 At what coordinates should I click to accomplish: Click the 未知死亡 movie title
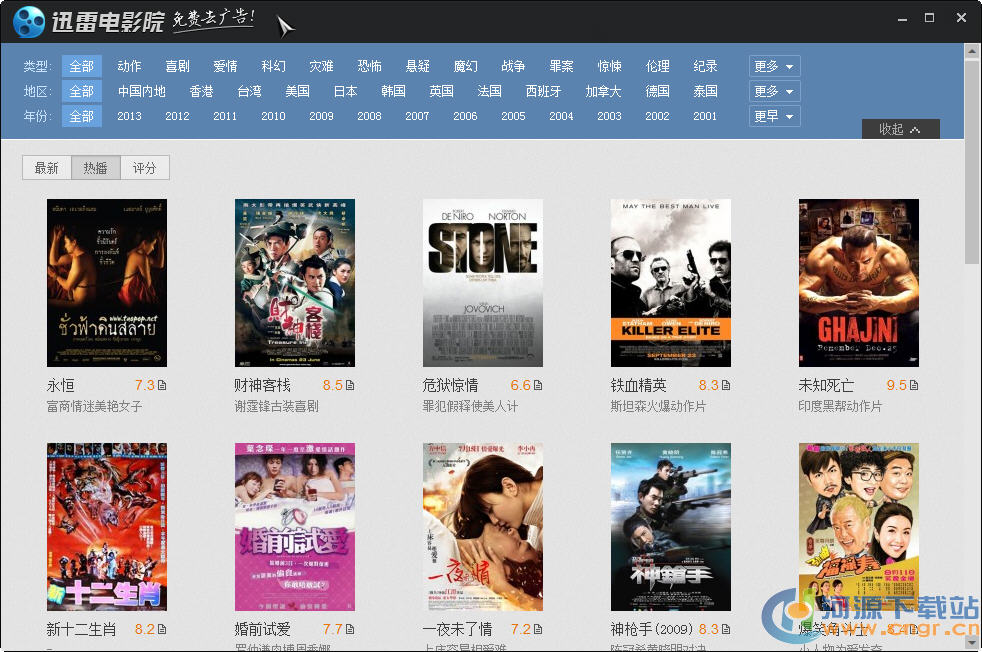(826, 385)
